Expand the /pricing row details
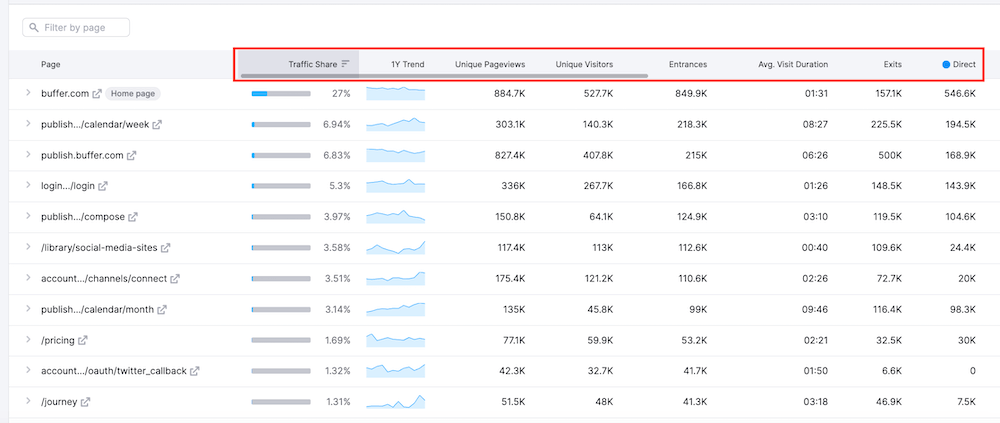The width and height of the screenshot is (1000, 423). click(28, 340)
